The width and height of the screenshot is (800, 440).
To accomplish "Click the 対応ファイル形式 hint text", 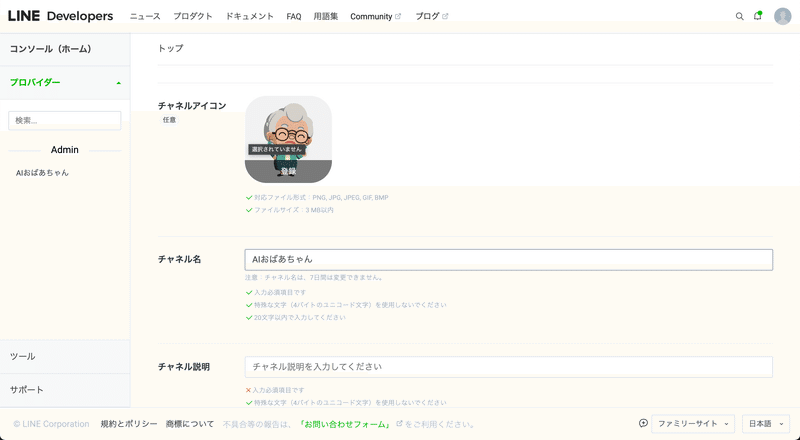I will click(x=321, y=198).
